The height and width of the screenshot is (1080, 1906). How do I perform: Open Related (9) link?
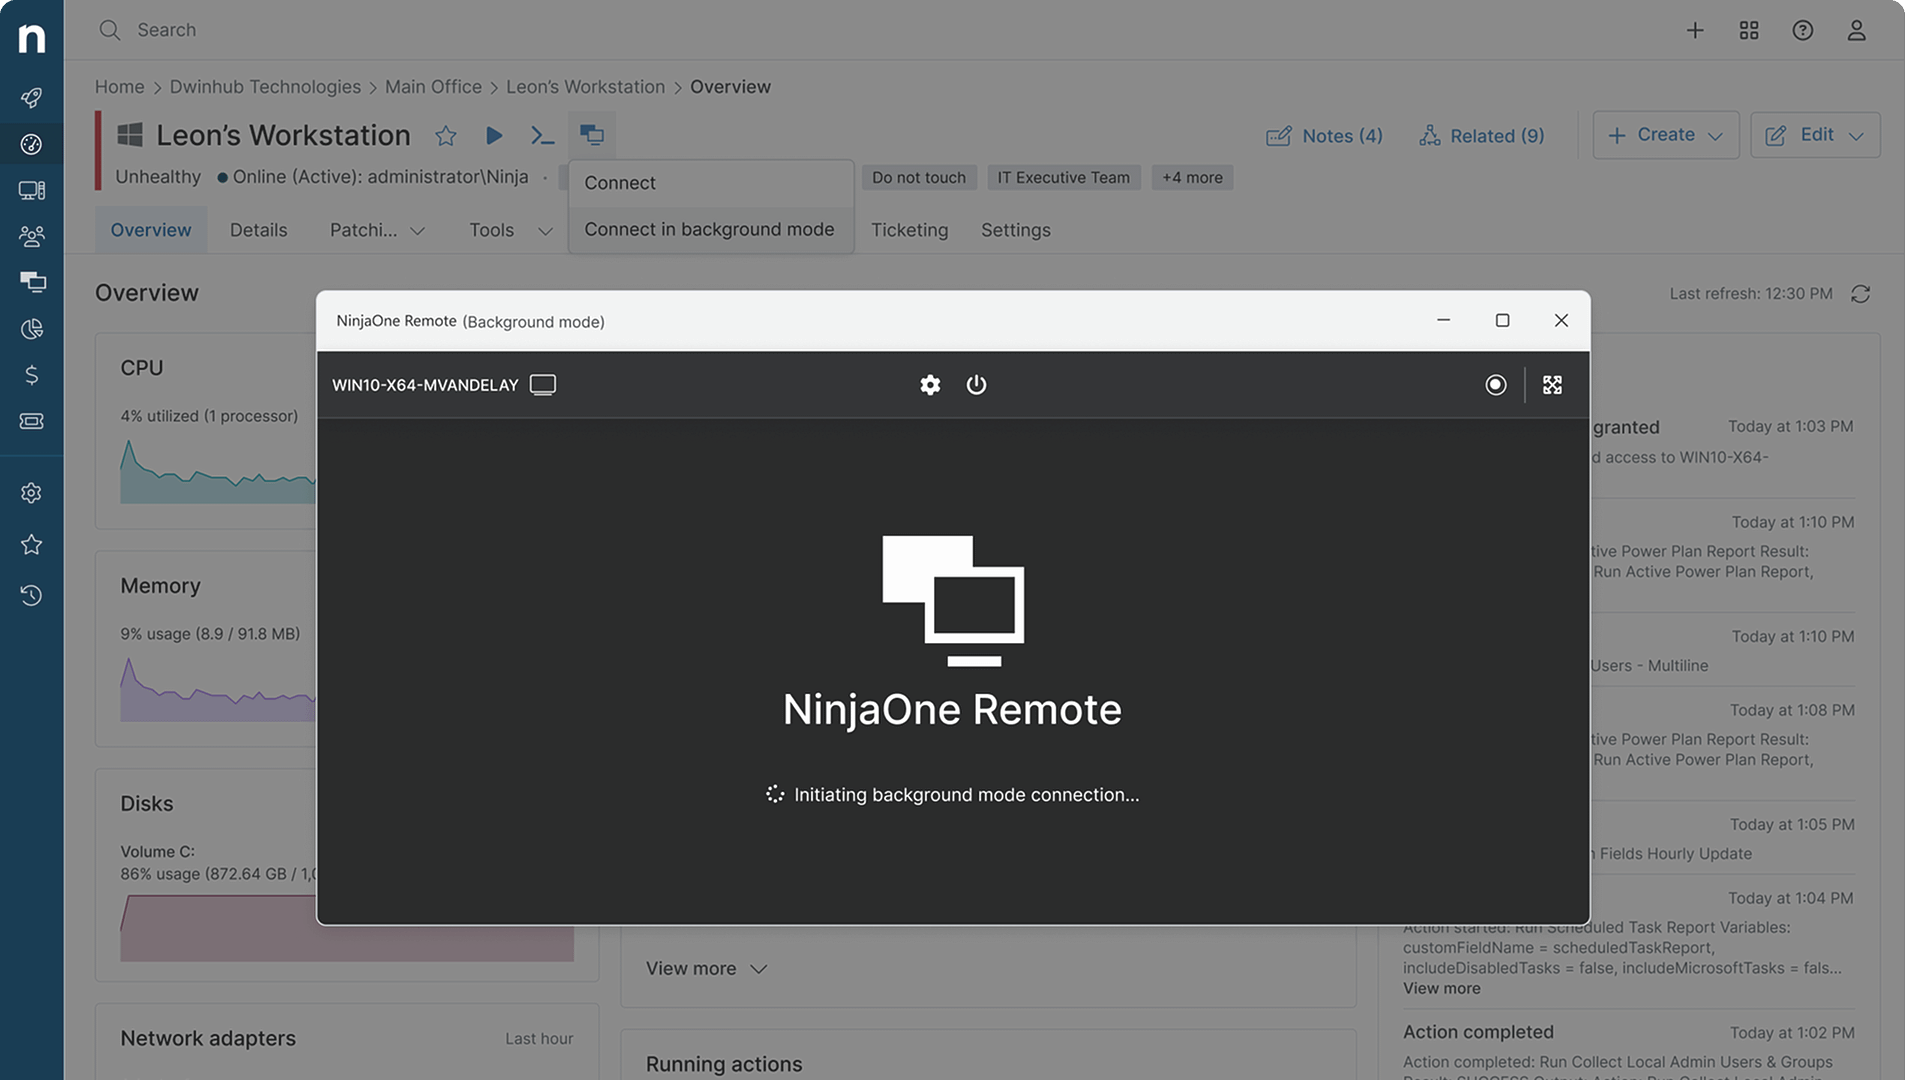1481,136
